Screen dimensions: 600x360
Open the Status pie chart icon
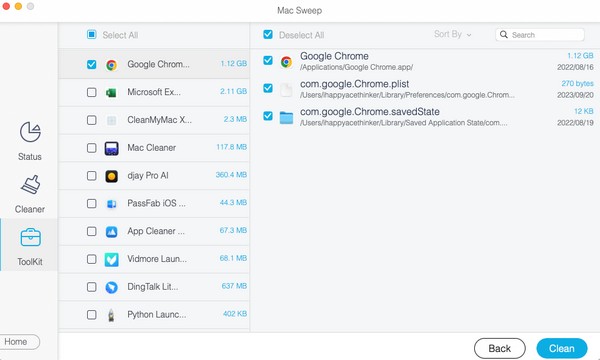(x=30, y=132)
